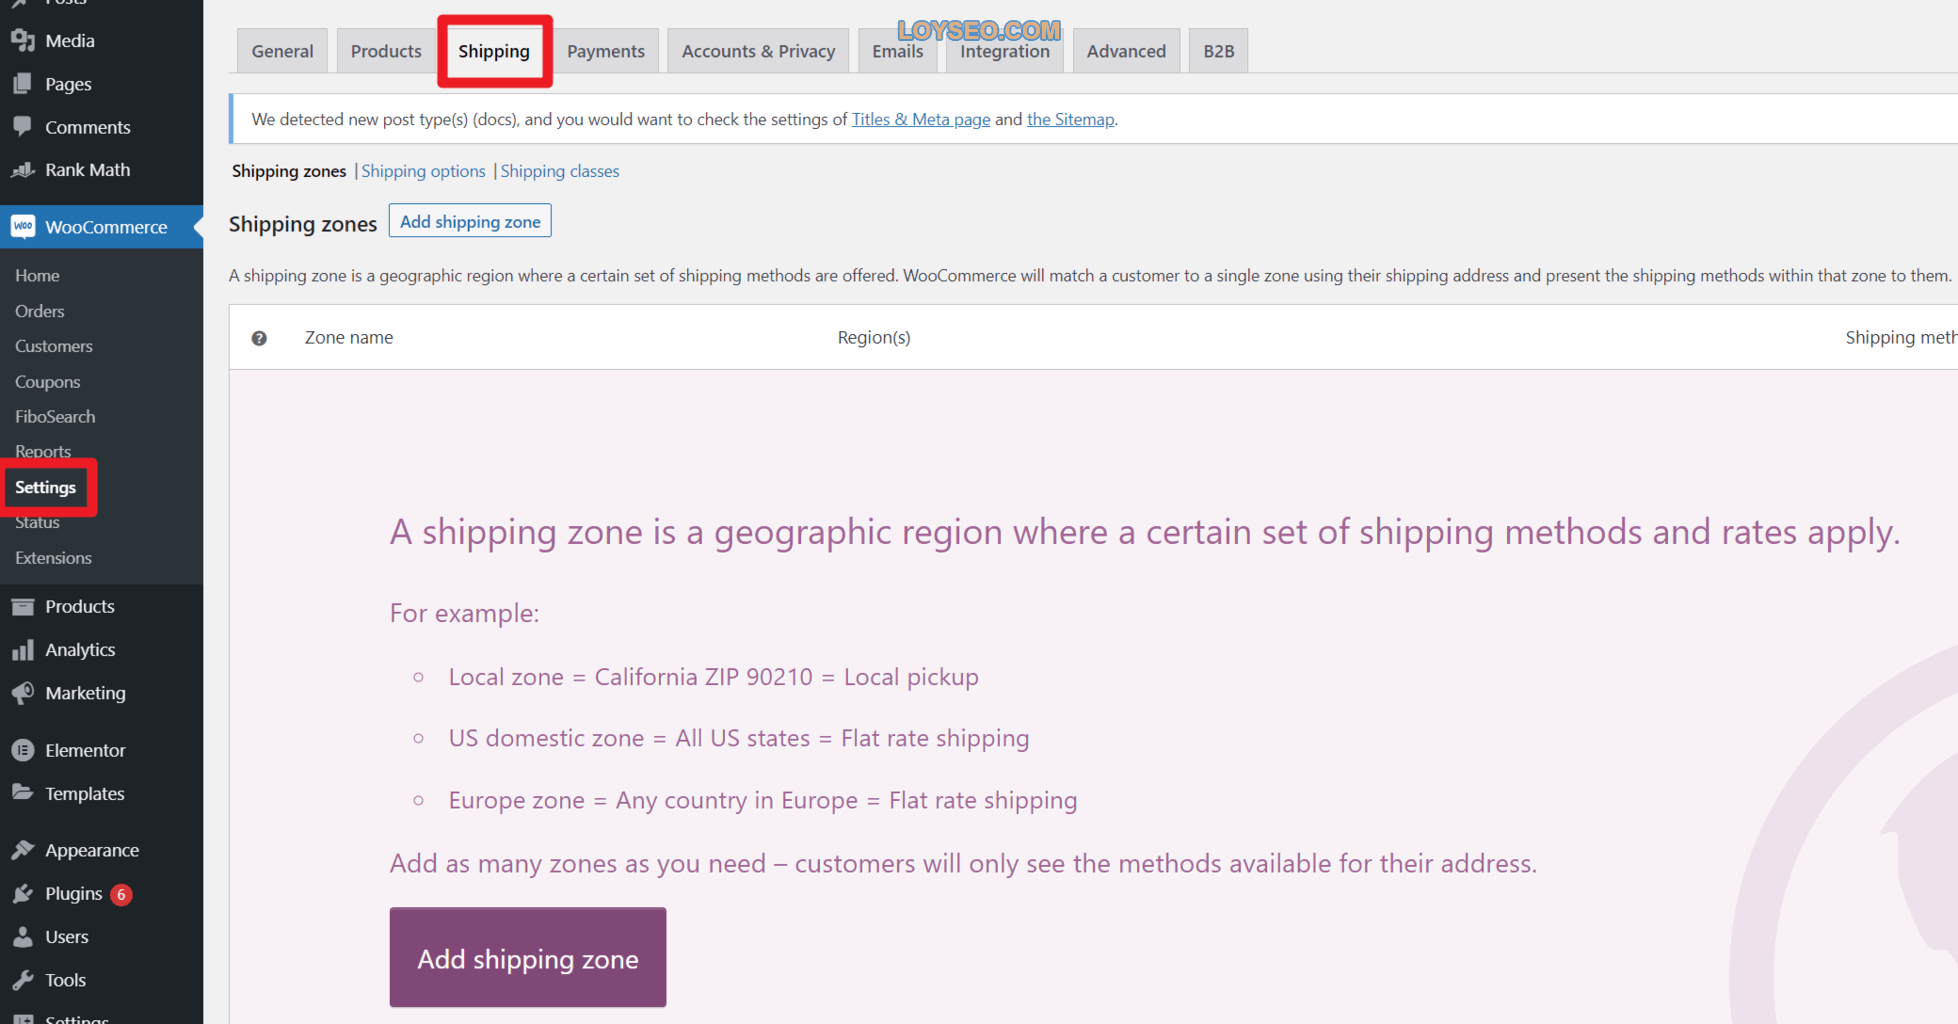
Task: Open the Users menu label
Action: click(67, 936)
